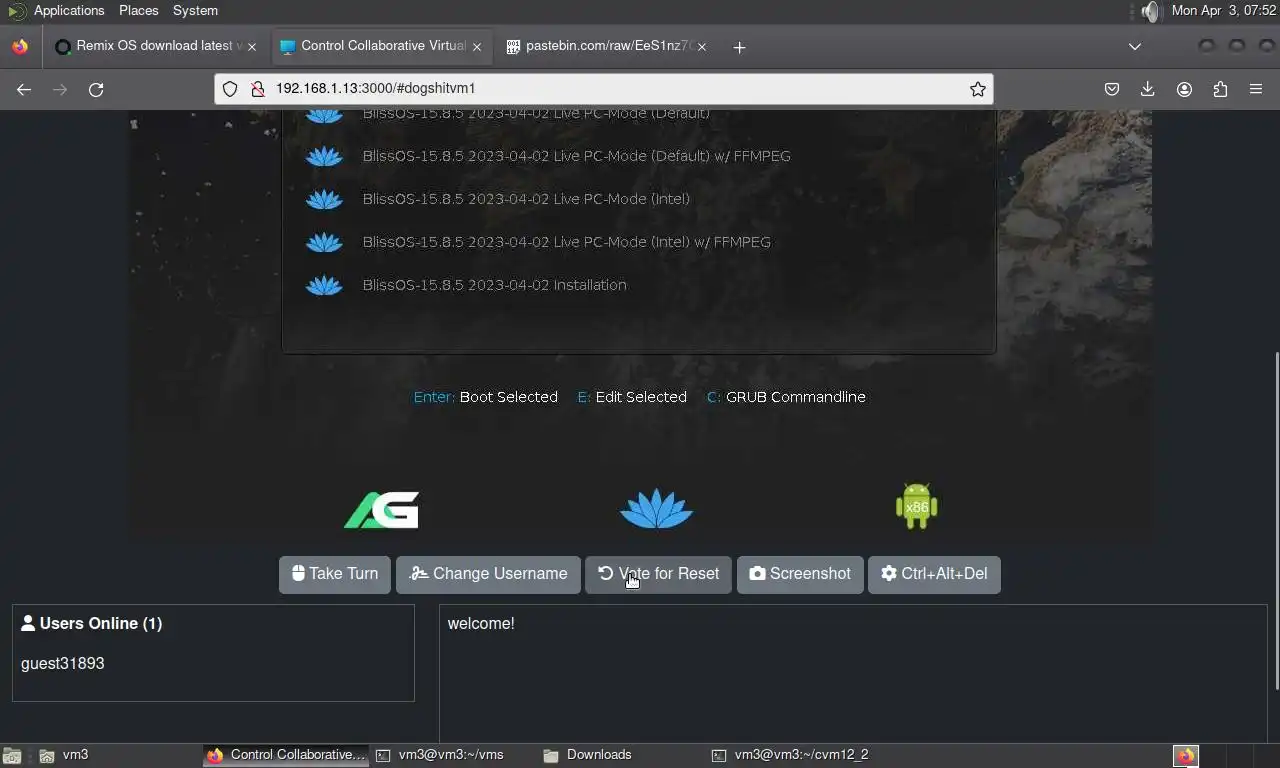
Task: Take a VM Screenshot button
Action: 800,575
